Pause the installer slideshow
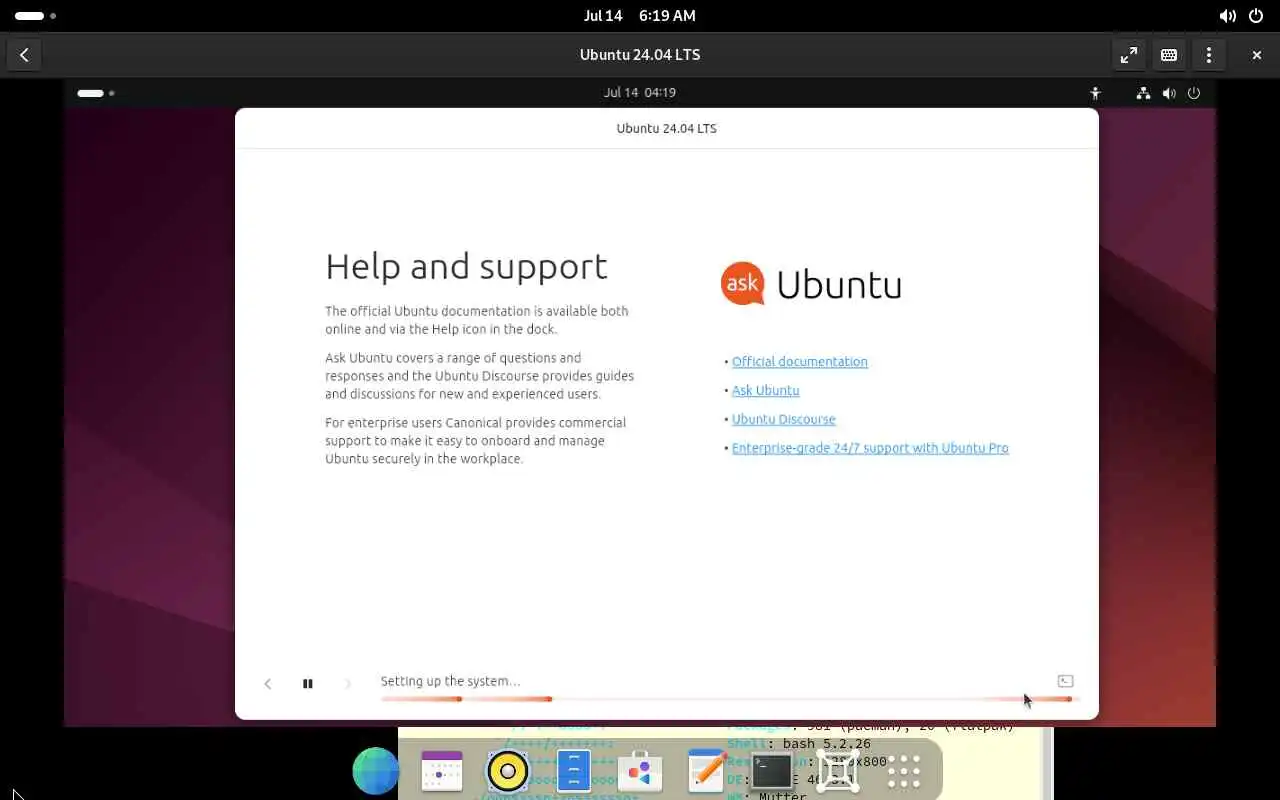Screen dimensions: 1280x800 308,684
